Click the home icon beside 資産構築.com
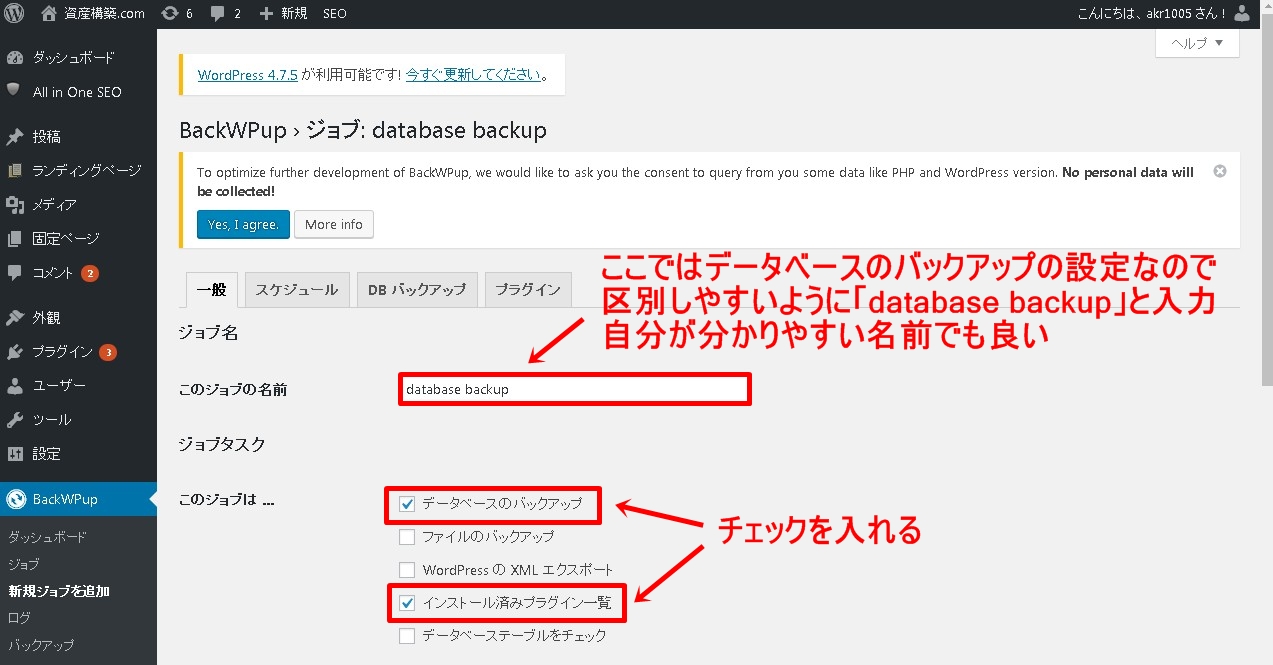This screenshot has height=665, width=1273. pyautogui.click(x=49, y=14)
